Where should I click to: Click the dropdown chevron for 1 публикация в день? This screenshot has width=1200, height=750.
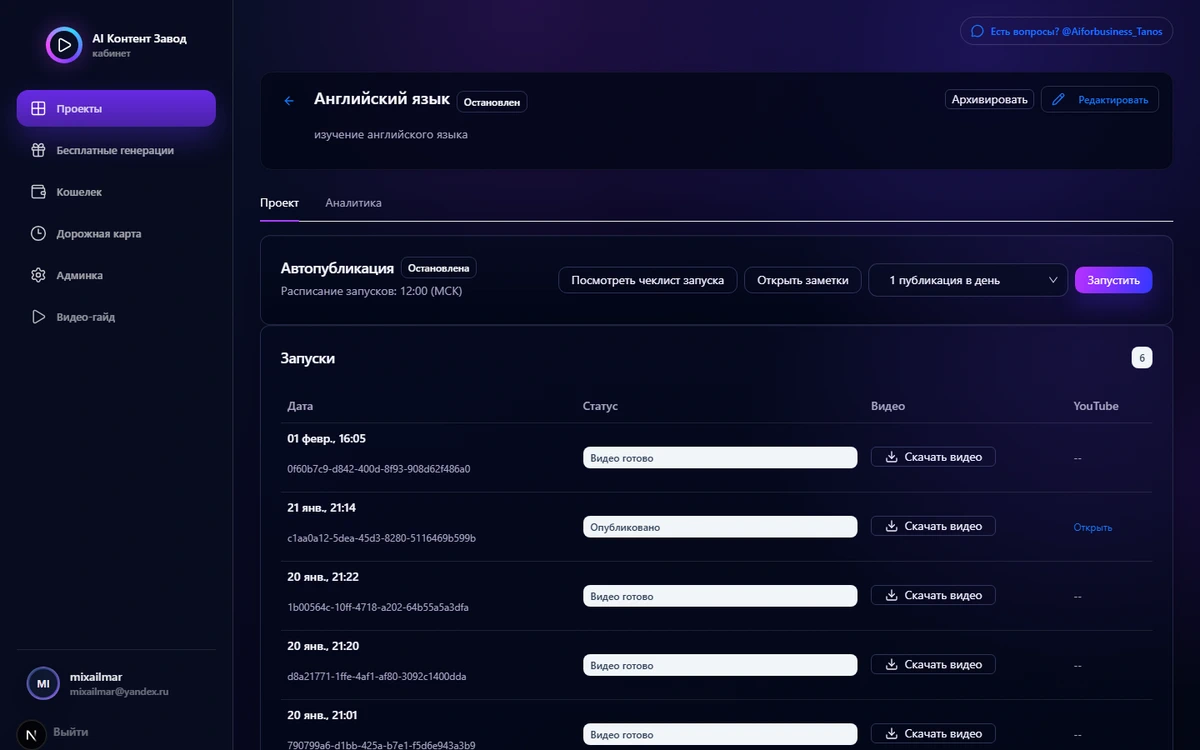[1054, 280]
